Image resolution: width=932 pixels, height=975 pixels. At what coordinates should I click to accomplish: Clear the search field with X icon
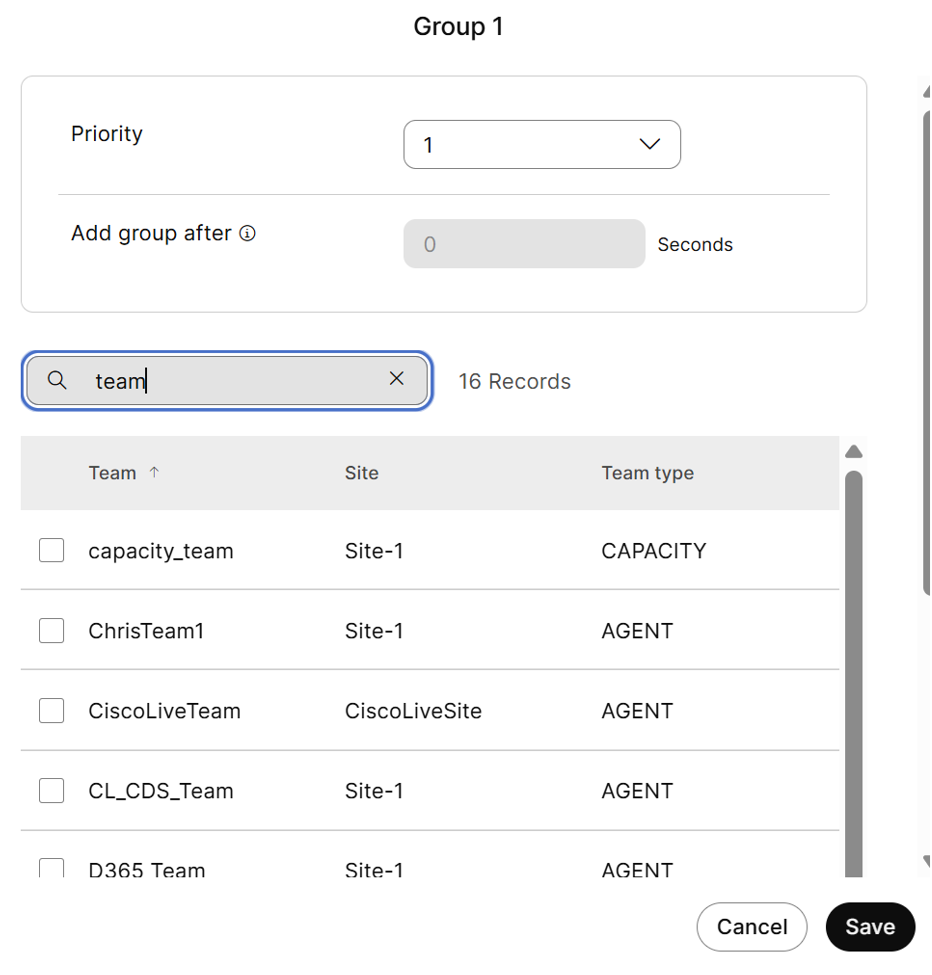(396, 379)
